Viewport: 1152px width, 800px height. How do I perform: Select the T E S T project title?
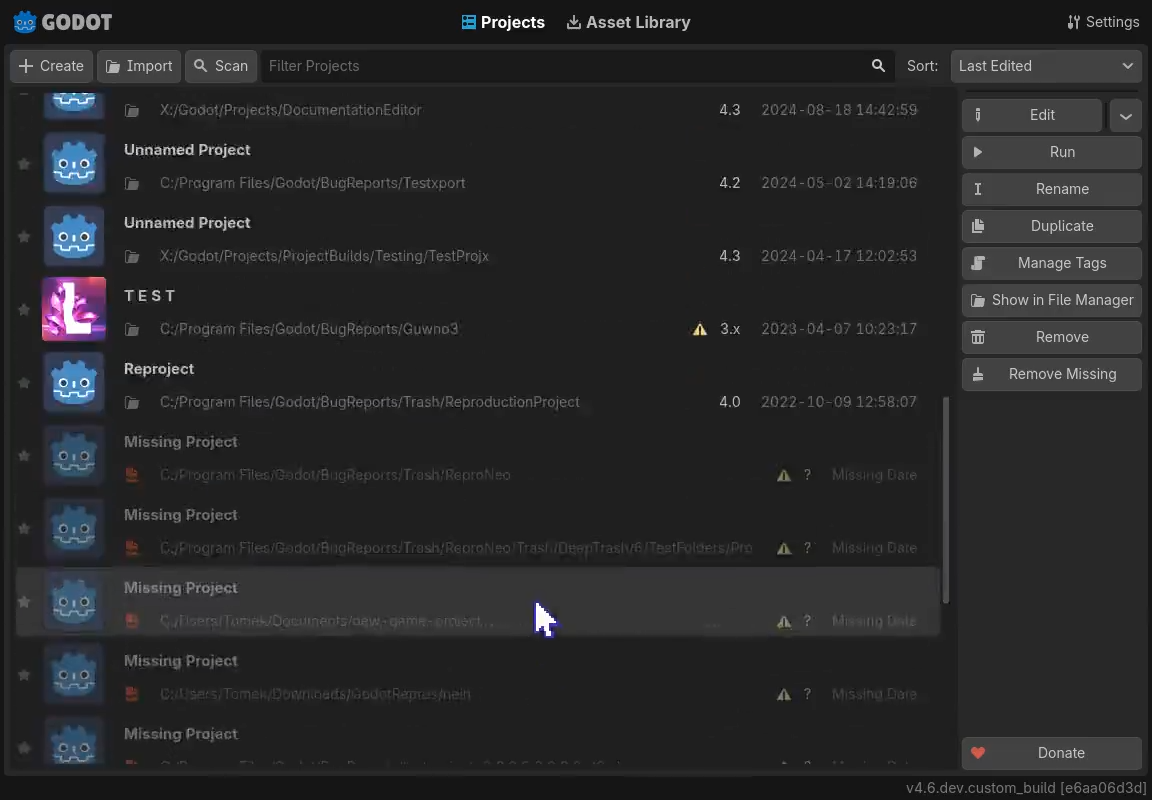tap(150, 296)
